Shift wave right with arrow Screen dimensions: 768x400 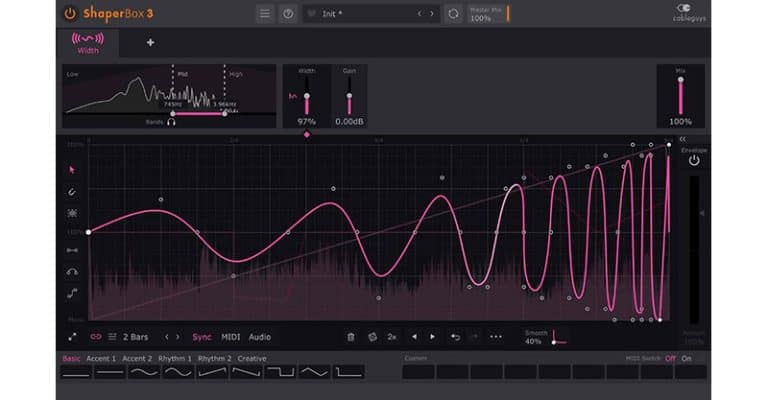[432, 337]
